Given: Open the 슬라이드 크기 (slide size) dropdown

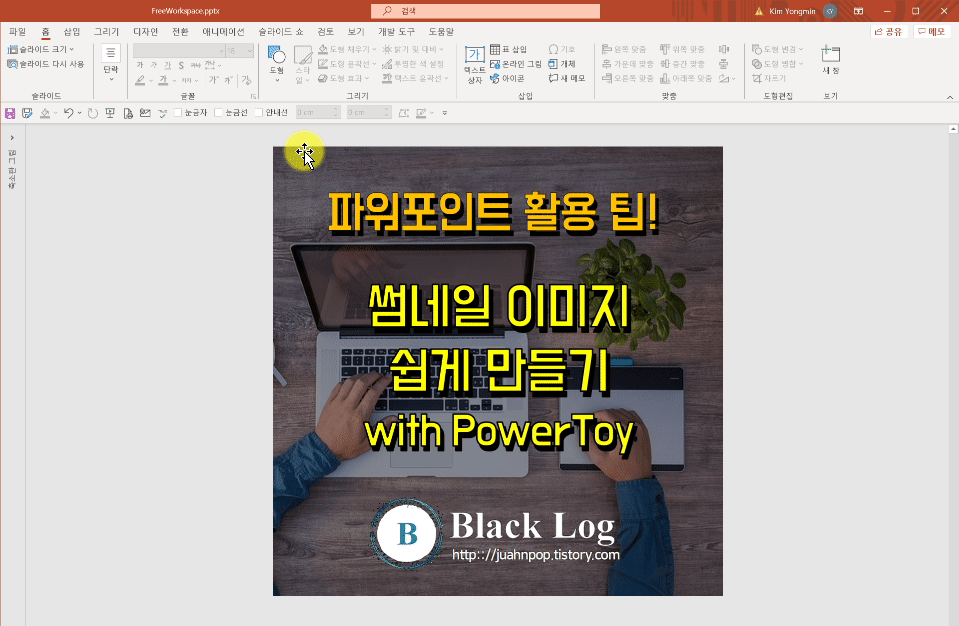Looking at the screenshot, I should tap(40, 50).
